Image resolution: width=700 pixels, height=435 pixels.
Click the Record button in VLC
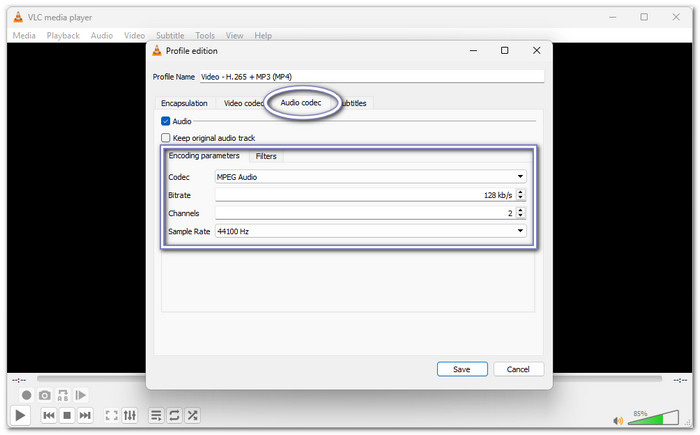[x=26, y=395]
